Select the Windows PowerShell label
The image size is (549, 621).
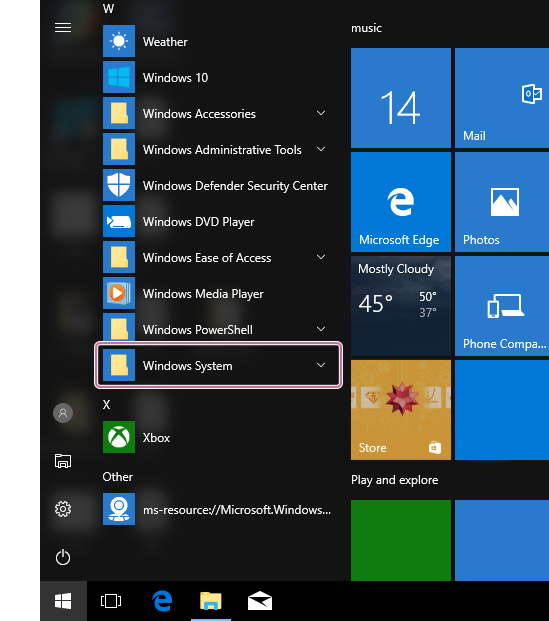point(198,330)
